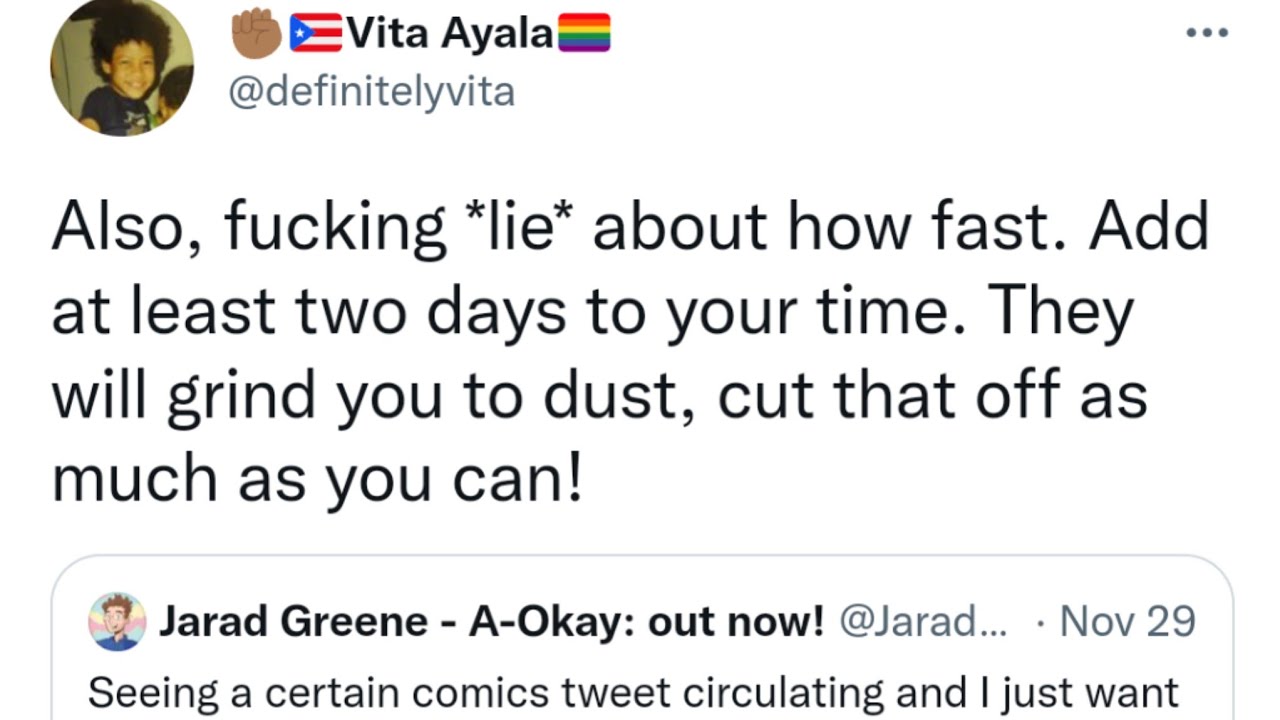The image size is (1280, 720).
Task: Open the three-dot more options menu
Action: point(1206,32)
